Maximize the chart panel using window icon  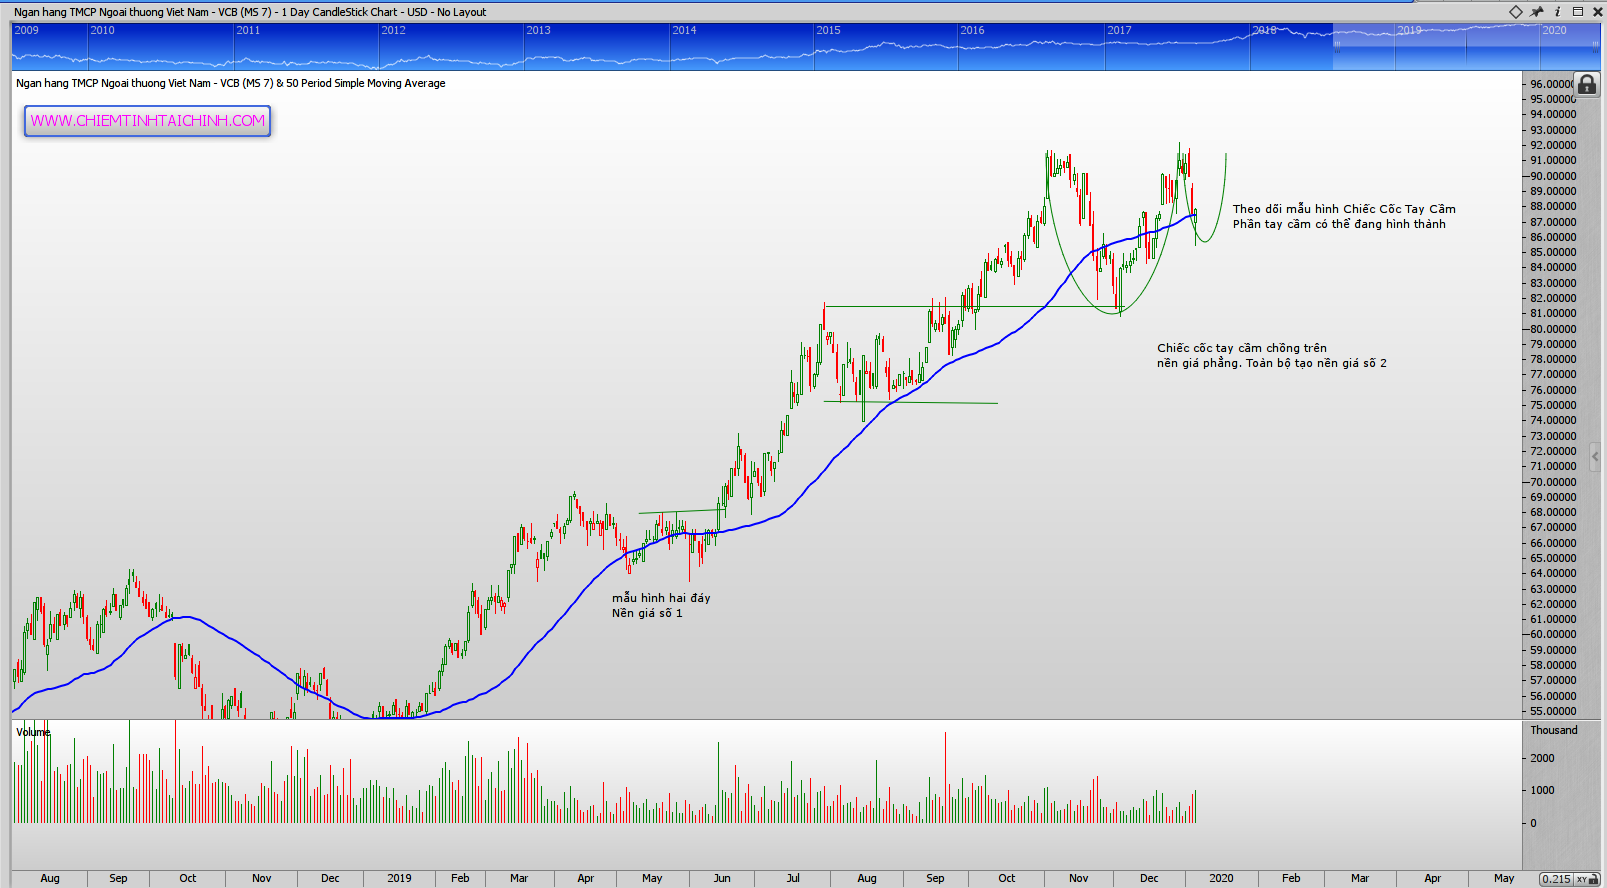point(1578,12)
